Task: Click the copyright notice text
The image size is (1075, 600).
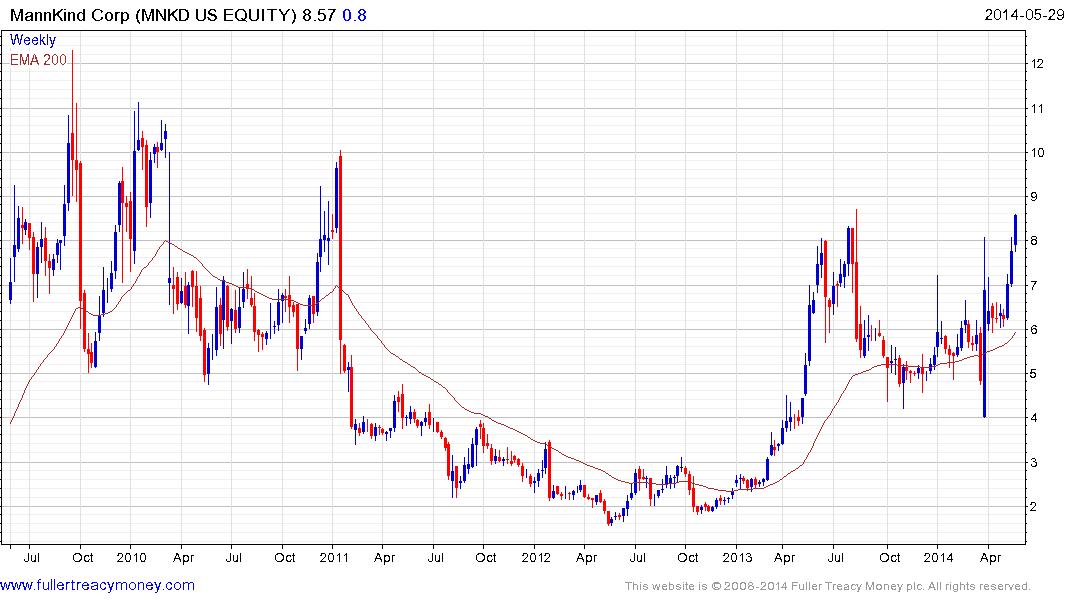Action: 828,586
